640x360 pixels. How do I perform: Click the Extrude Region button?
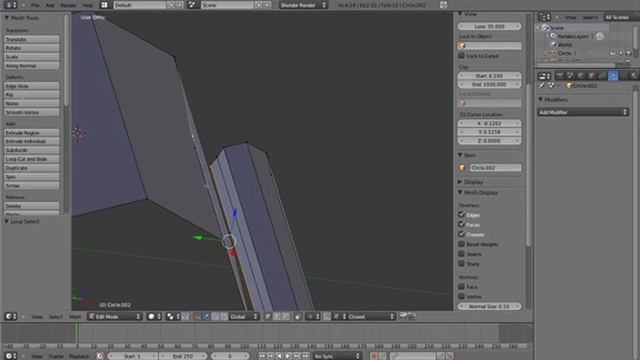tap(32, 133)
